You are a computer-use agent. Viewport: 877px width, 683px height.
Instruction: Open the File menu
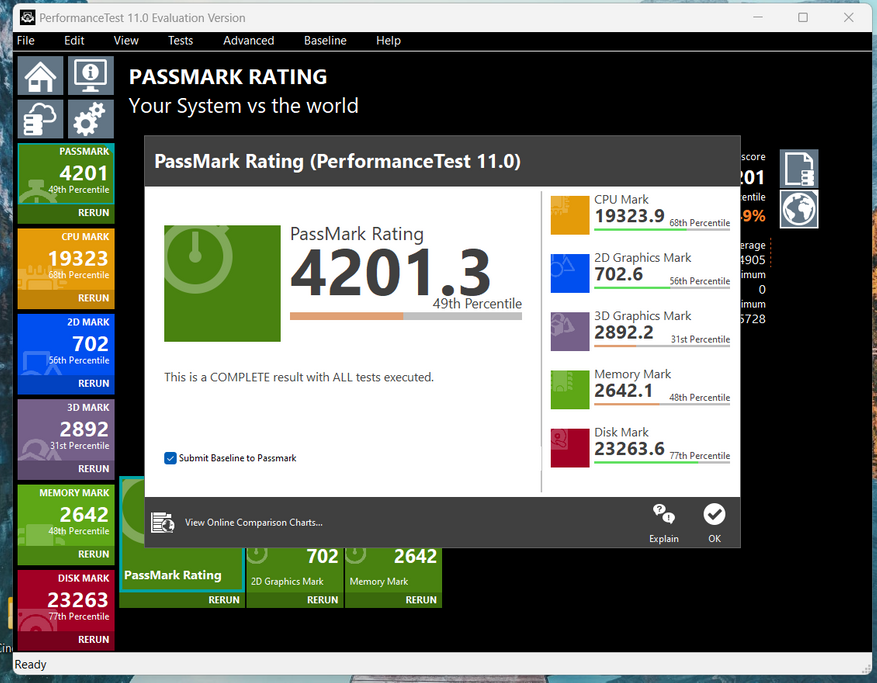[x=26, y=40]
